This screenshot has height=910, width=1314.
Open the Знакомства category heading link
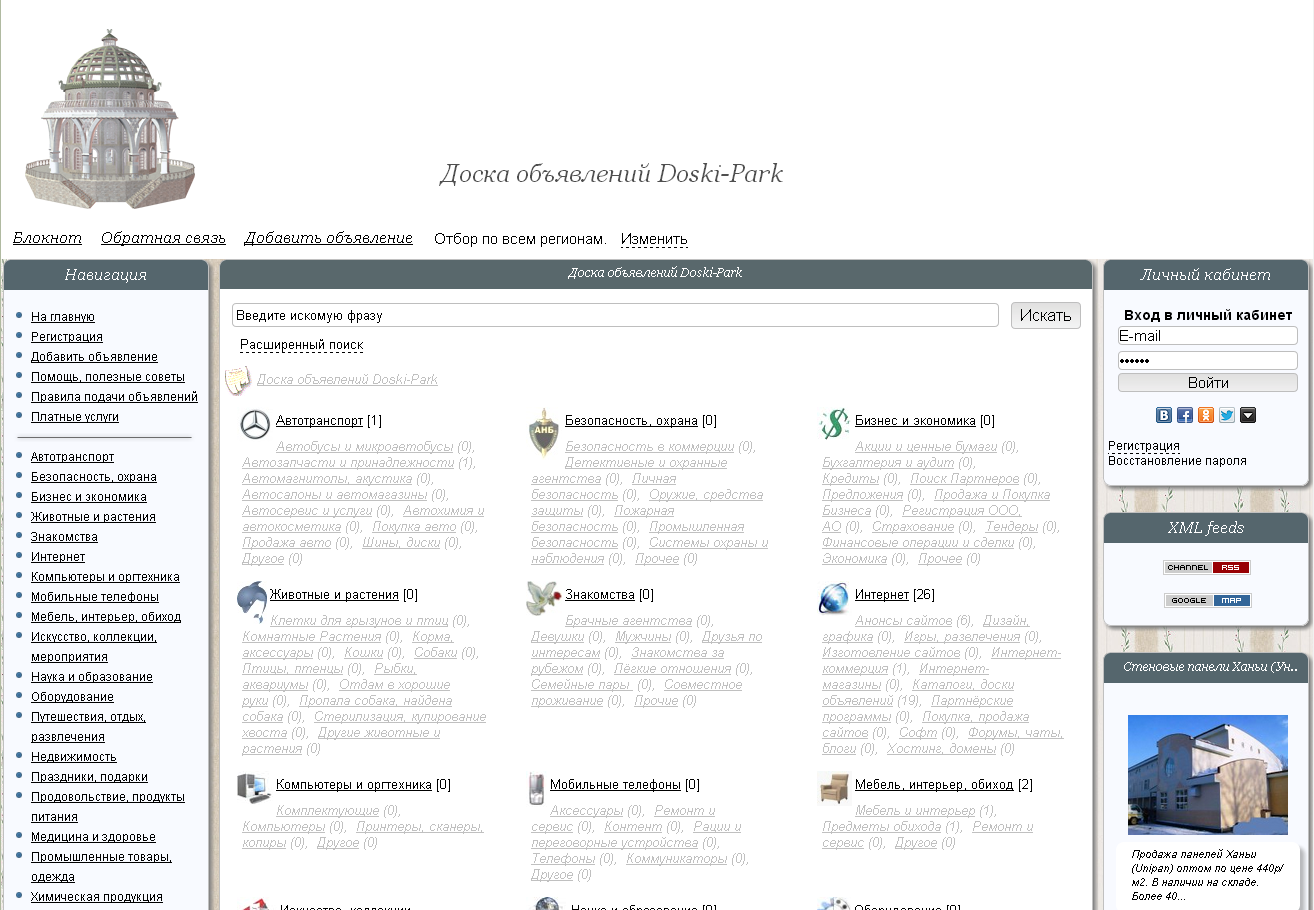[x=600, y=595]
